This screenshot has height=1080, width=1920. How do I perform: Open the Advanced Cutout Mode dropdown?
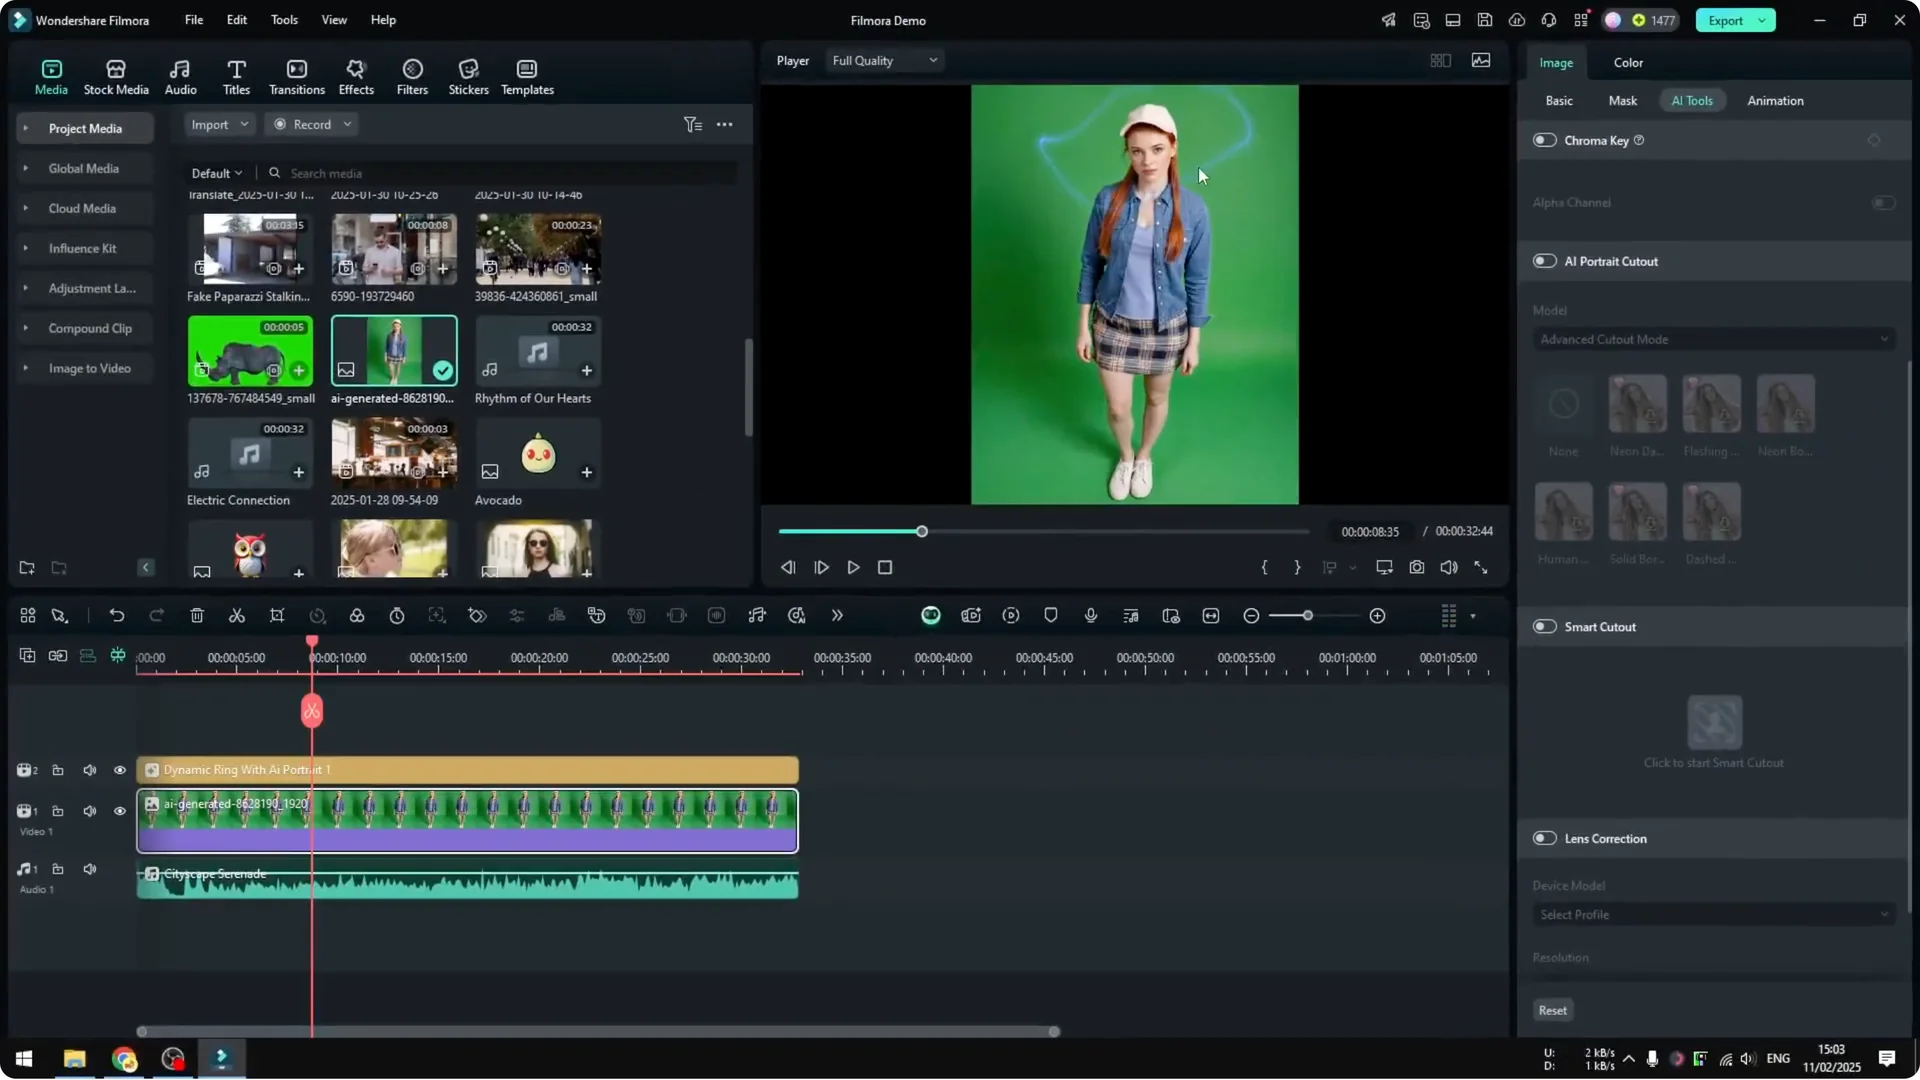click(x=1712, y=339)
